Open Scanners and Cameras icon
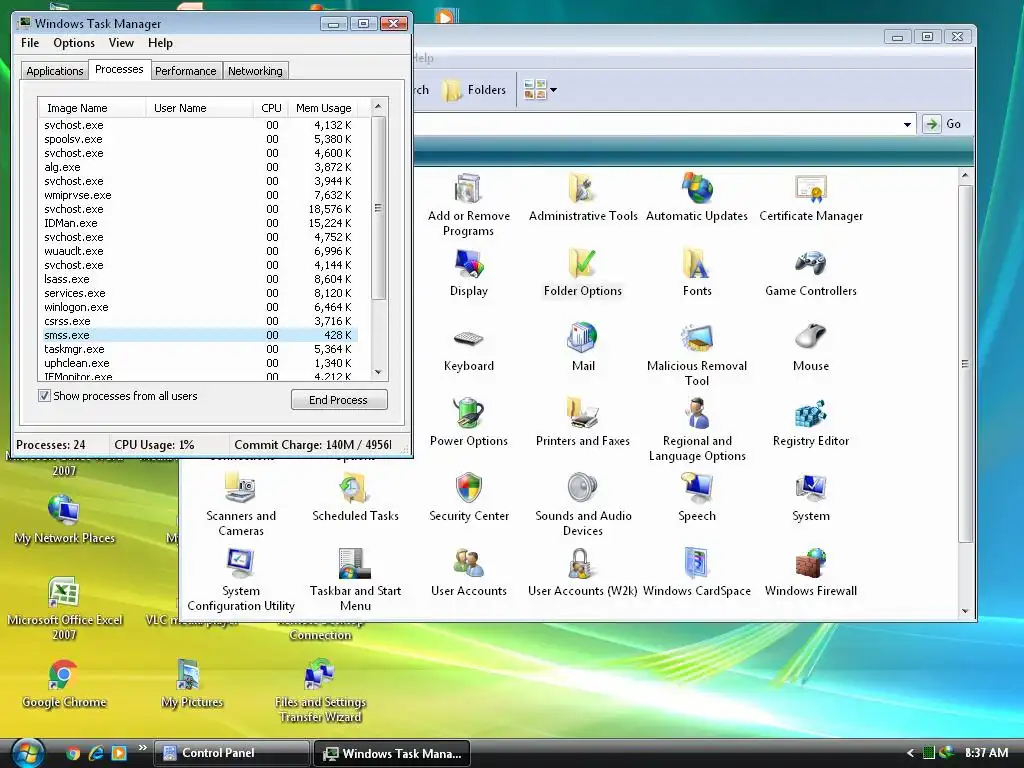1024x768 pixels. pyautogui.click(x=241, y=505)
